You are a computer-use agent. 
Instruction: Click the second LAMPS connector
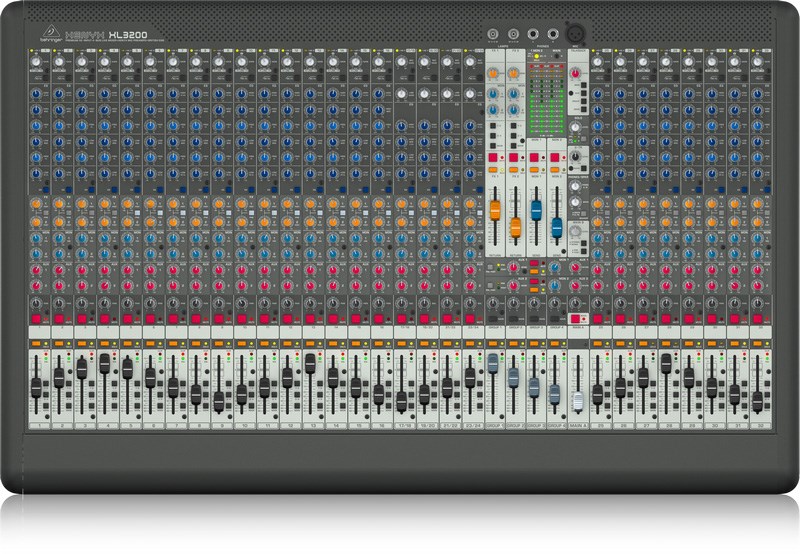[x=513, y=34]
